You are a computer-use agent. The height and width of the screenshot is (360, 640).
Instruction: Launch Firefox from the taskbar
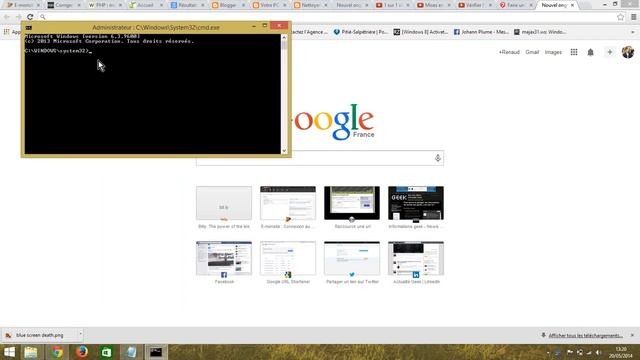pyautogui.click(x=82, y=352)
